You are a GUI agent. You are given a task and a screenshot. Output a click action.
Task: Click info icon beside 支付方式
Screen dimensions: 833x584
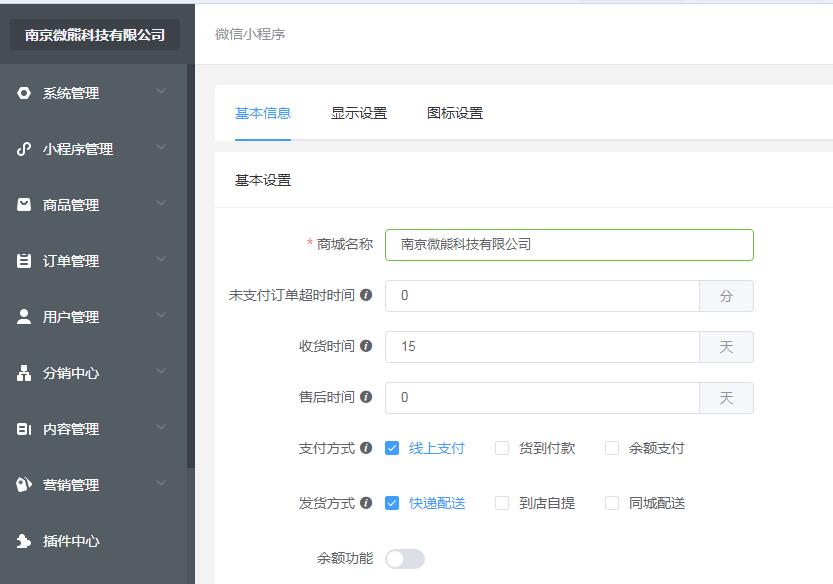366,448
